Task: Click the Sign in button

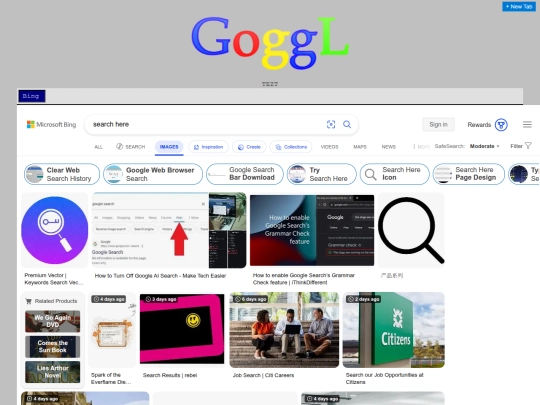Action: (438, 124)
